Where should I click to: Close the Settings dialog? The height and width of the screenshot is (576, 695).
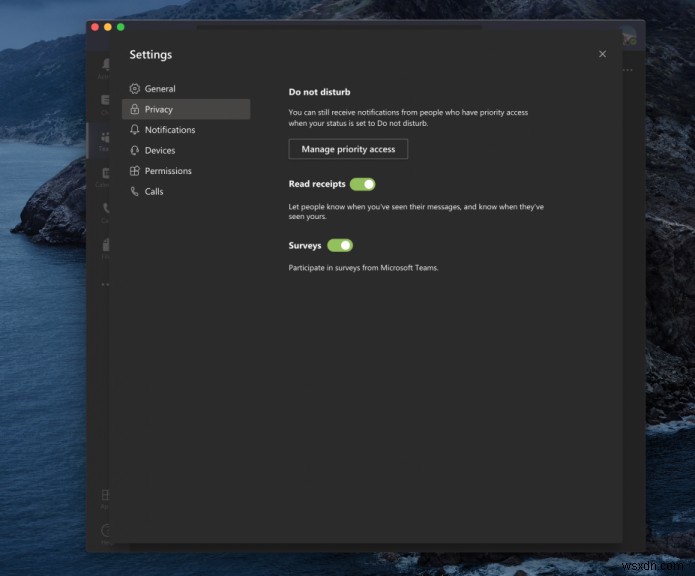tap(602, 54)
